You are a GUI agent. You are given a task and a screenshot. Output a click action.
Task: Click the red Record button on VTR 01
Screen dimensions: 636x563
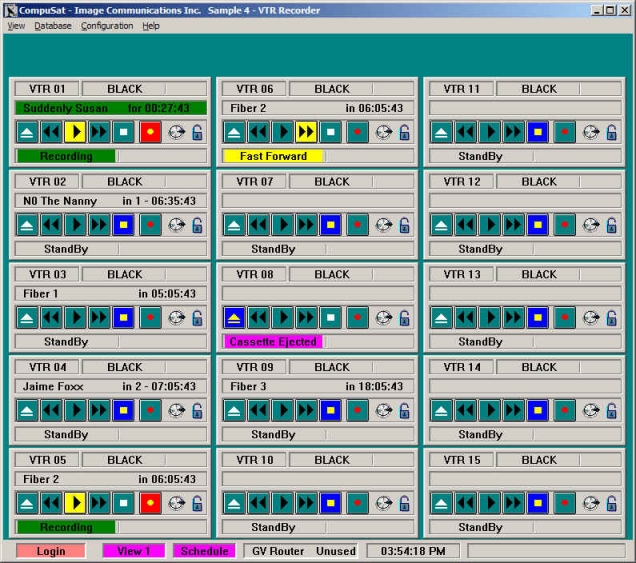[150, 132]
